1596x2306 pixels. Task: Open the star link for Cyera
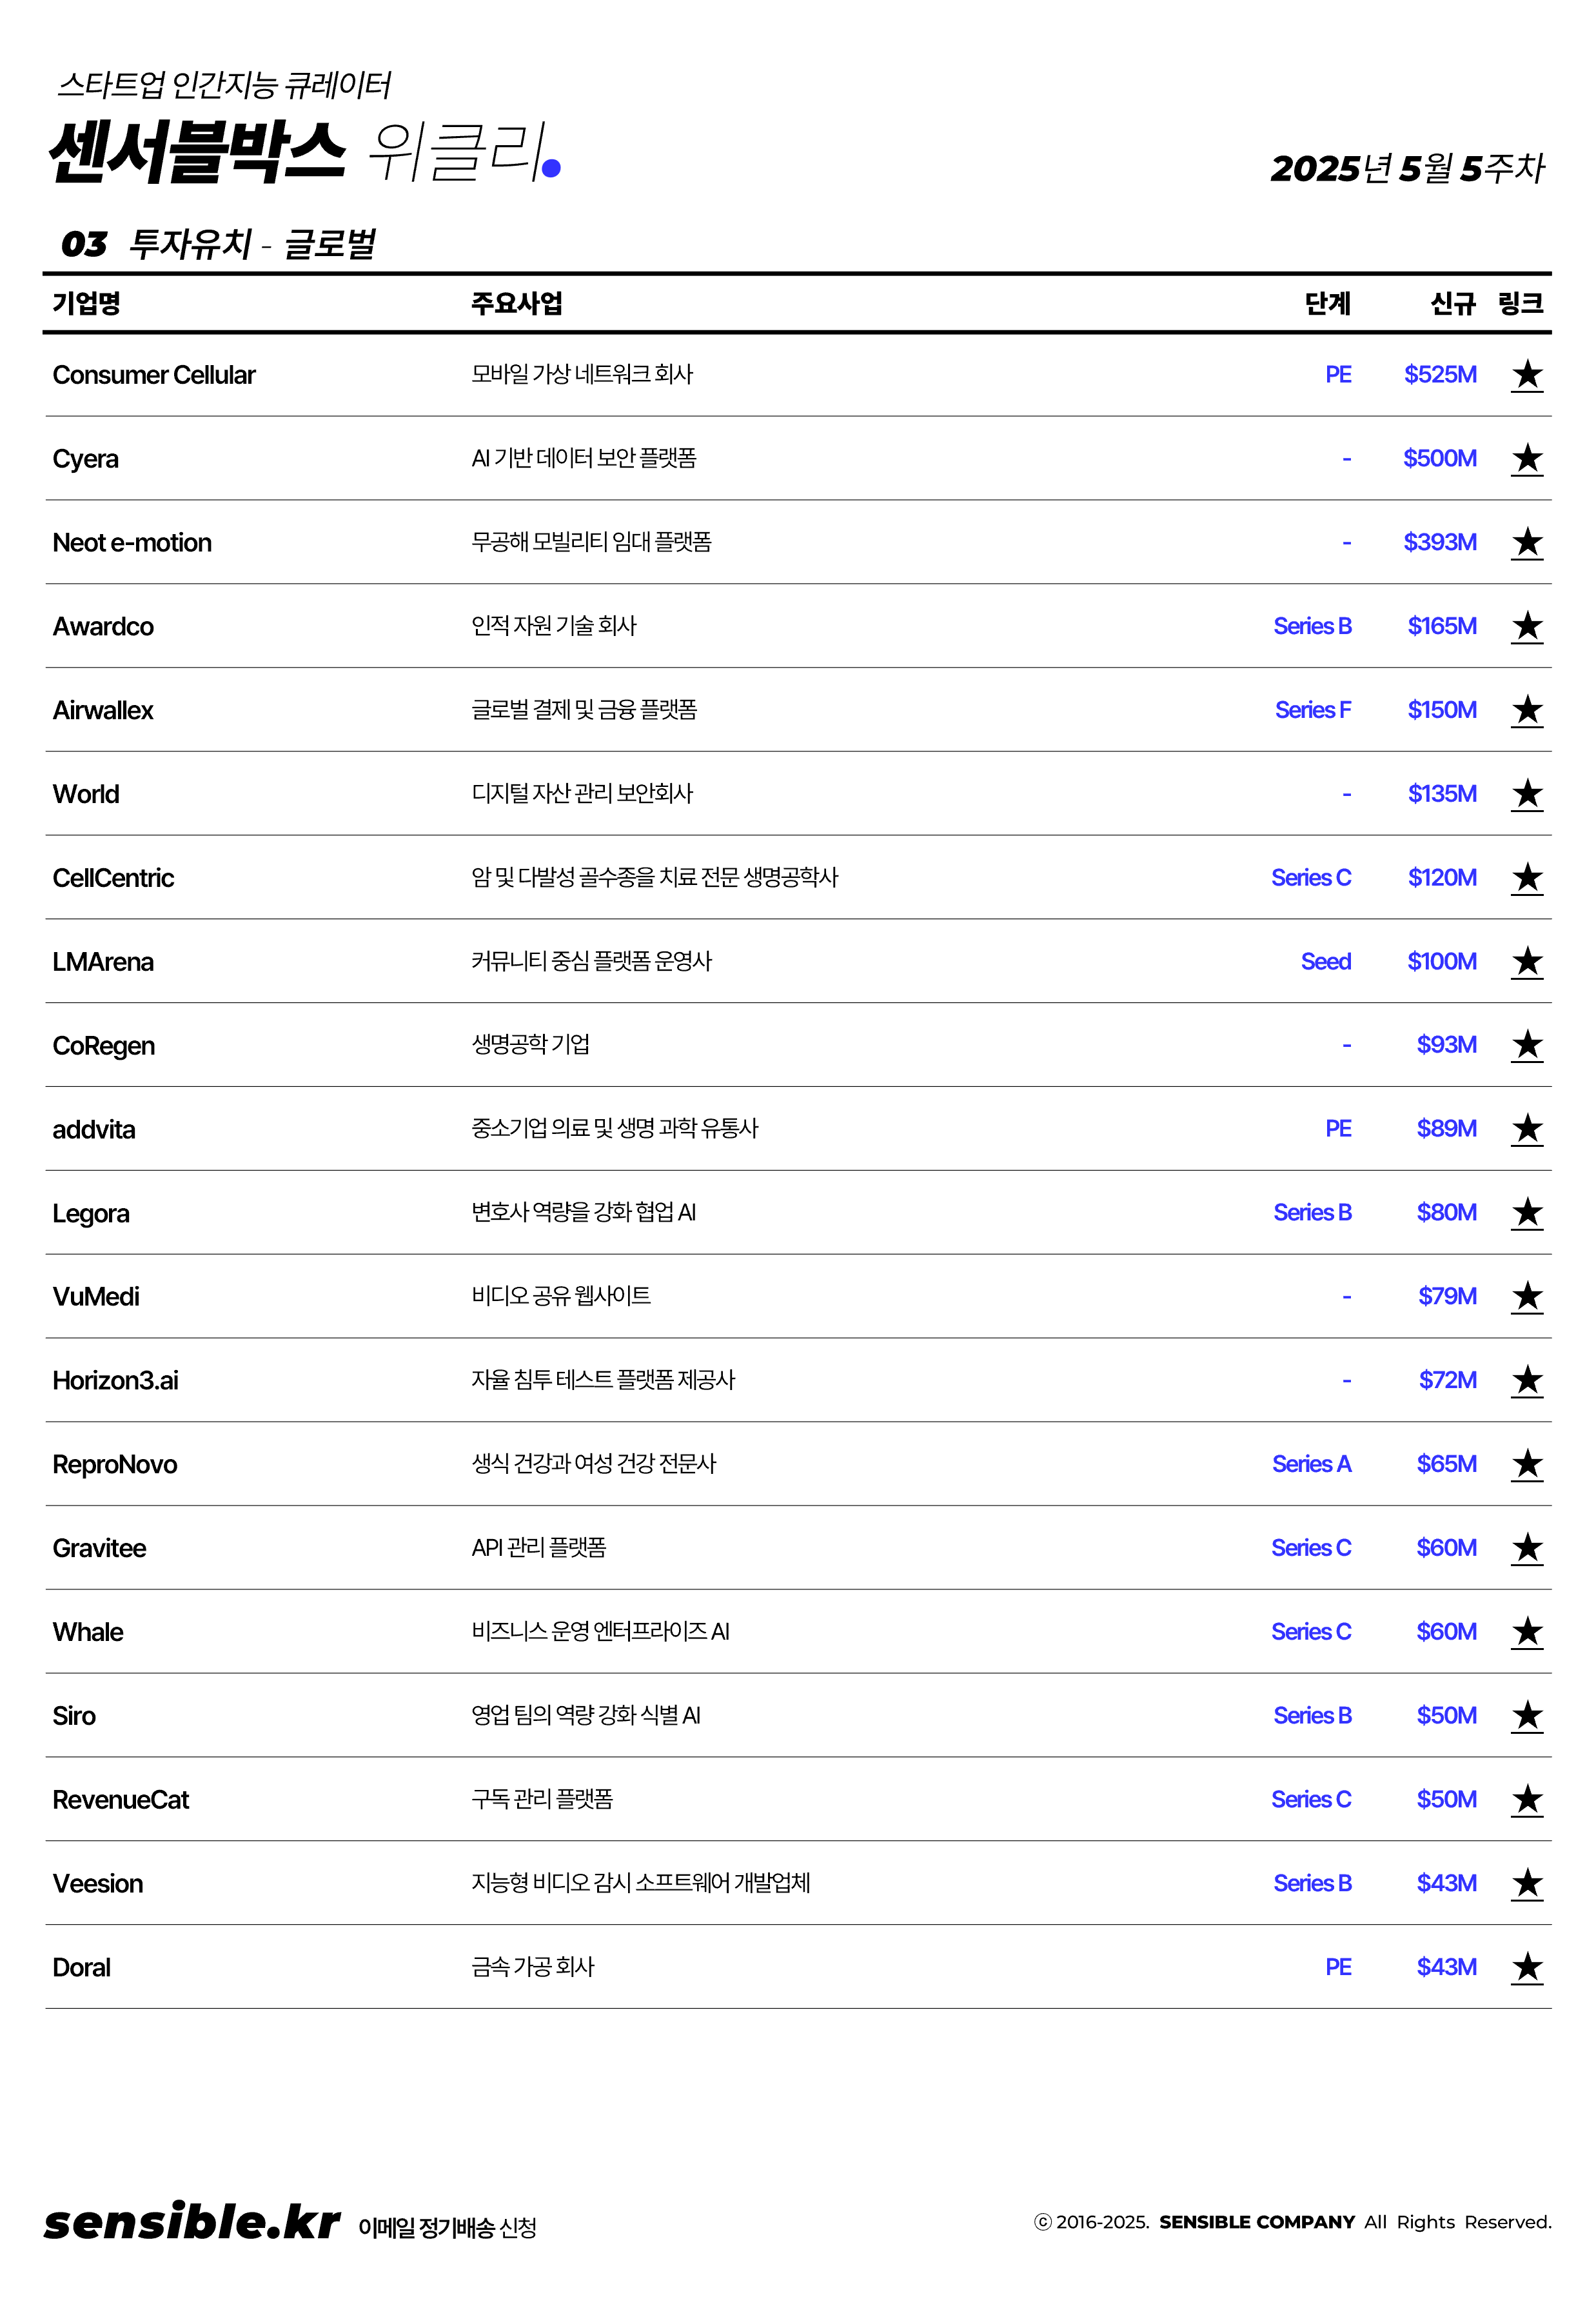click(1526, 459)
